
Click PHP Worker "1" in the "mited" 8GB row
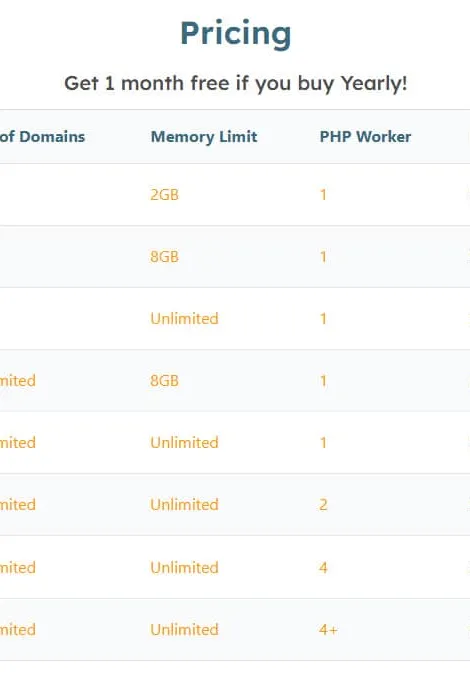point(323,381)
